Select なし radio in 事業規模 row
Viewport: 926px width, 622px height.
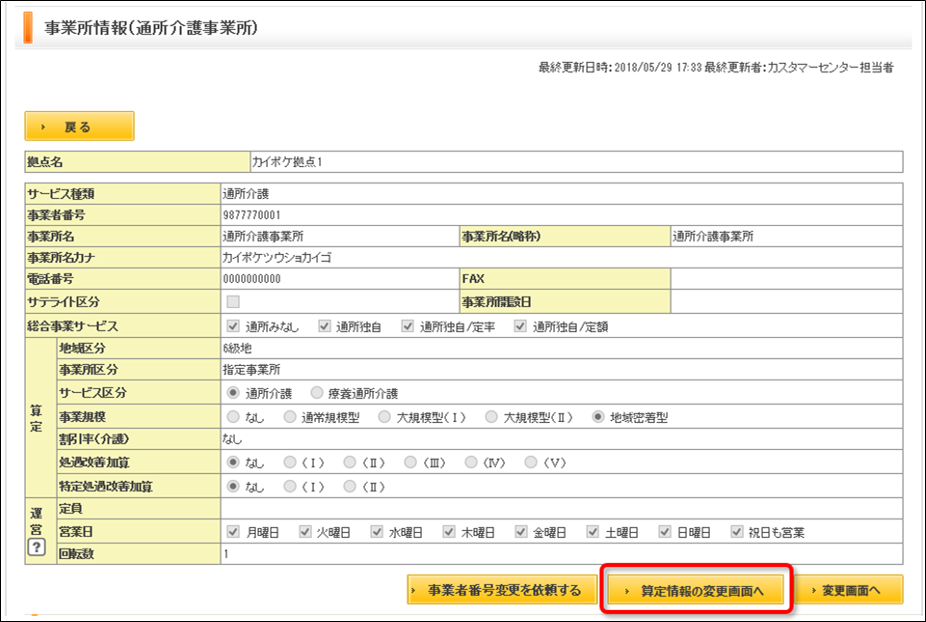(x=233, y=417)
